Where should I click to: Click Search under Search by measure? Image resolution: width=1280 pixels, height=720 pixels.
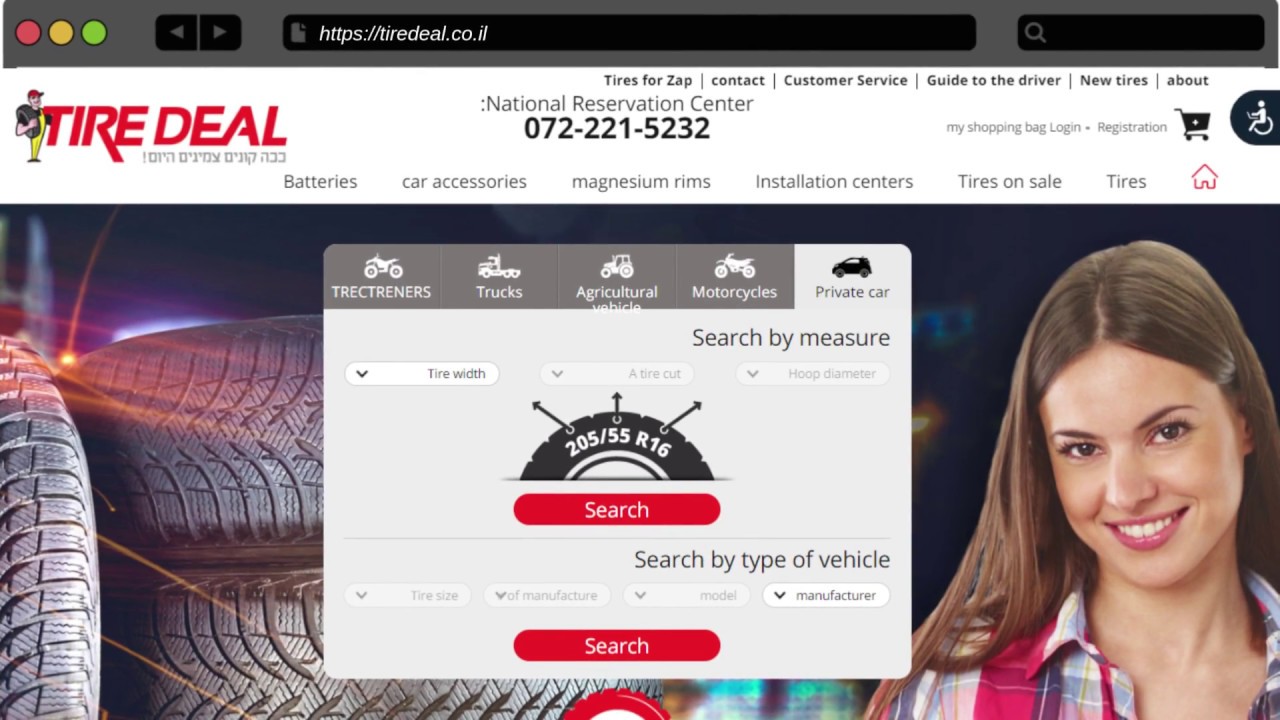(x=617, y=509)
